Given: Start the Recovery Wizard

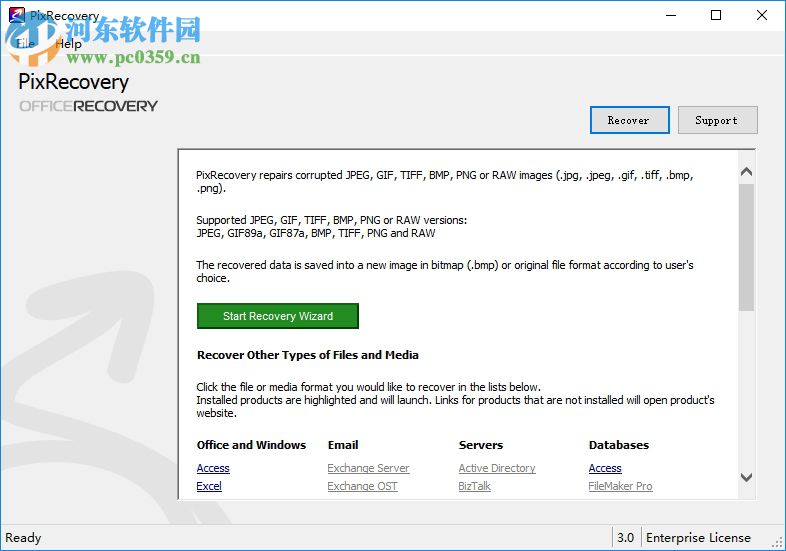Looking at the screenshot, I should tap(278, 316).
